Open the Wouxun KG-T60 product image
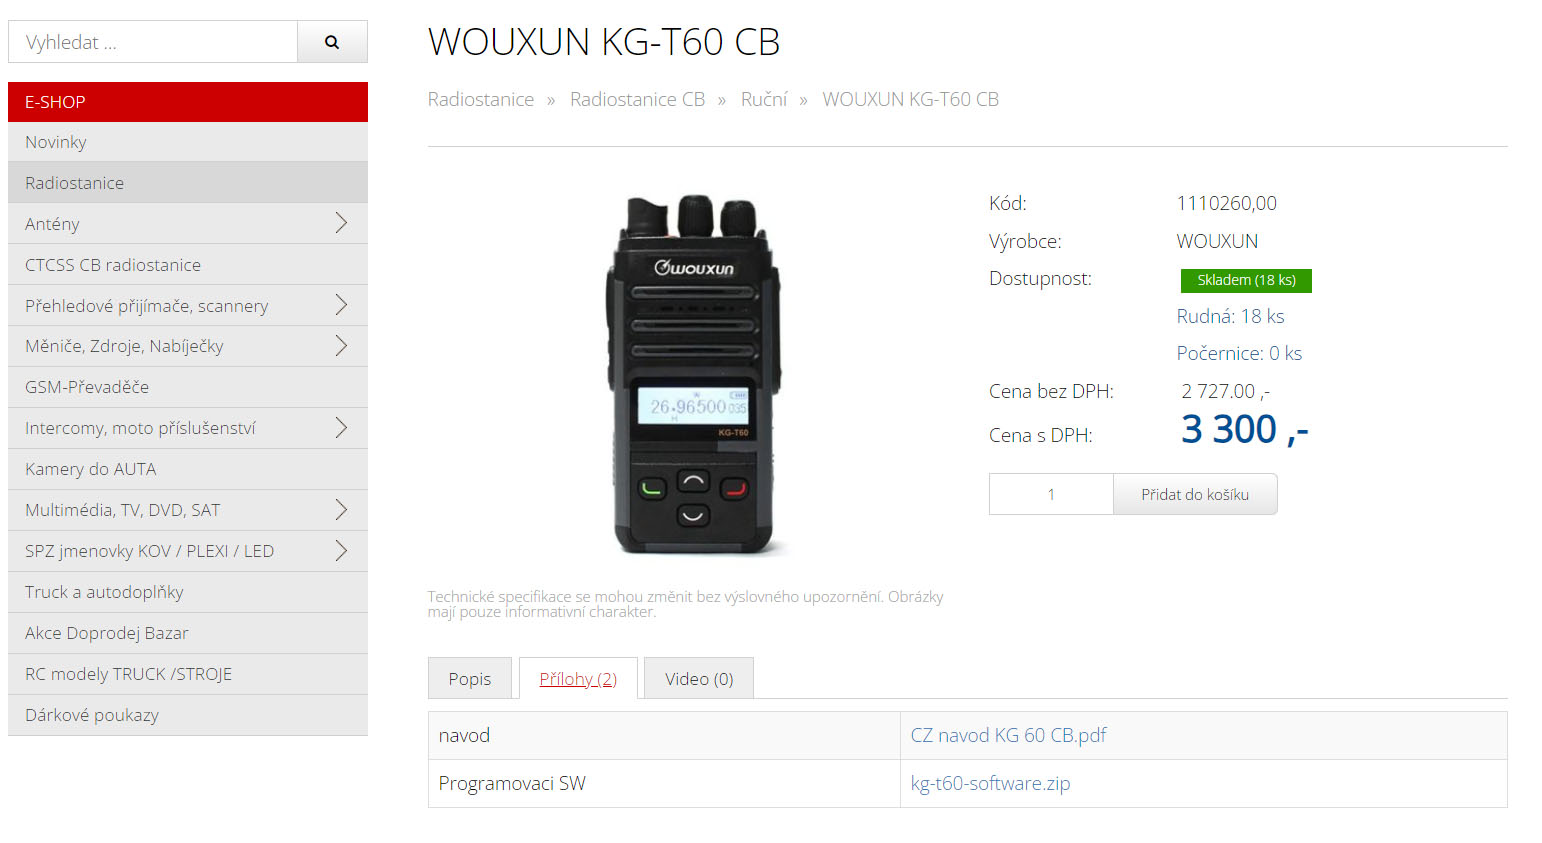This screenshot has width=1542, height=843. [x=694, y=375]
